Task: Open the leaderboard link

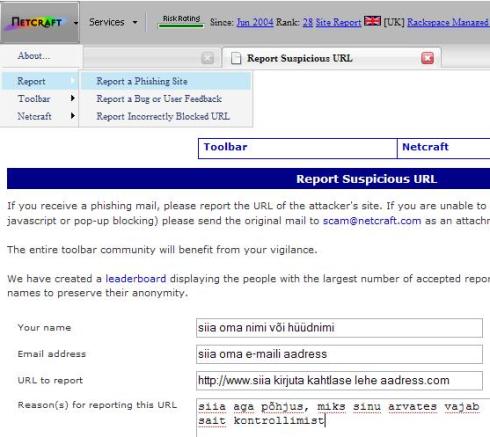Action: pos(136,279)
